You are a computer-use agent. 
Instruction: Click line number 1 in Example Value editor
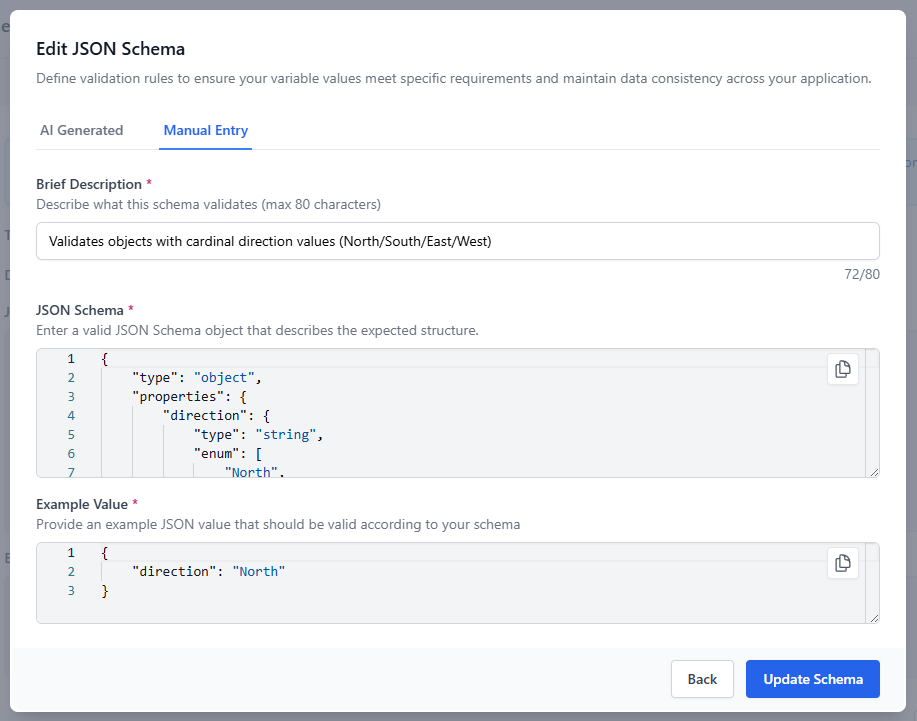[71, 552]
